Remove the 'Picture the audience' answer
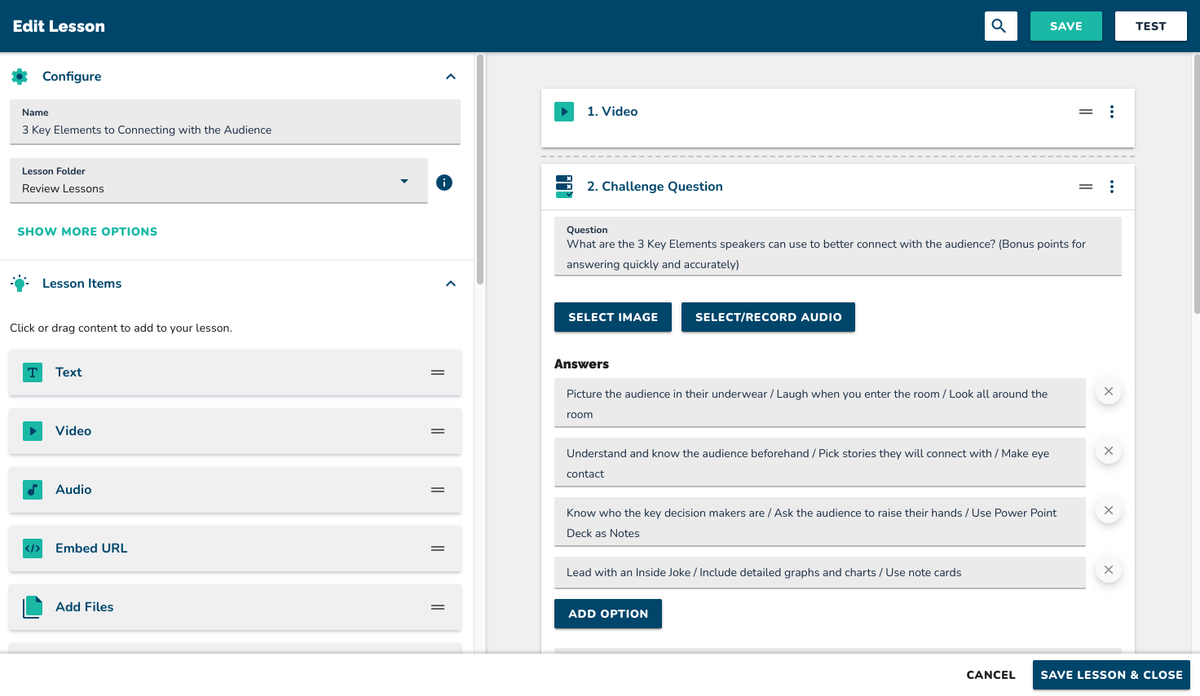This screenshot has height=696, width=1200. coord(1108,392)
